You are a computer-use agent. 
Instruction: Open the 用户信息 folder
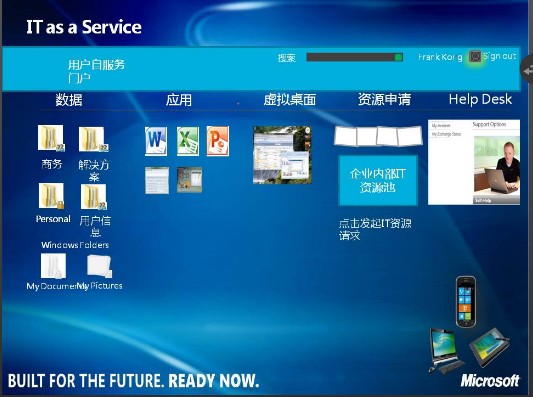(93, 197)
